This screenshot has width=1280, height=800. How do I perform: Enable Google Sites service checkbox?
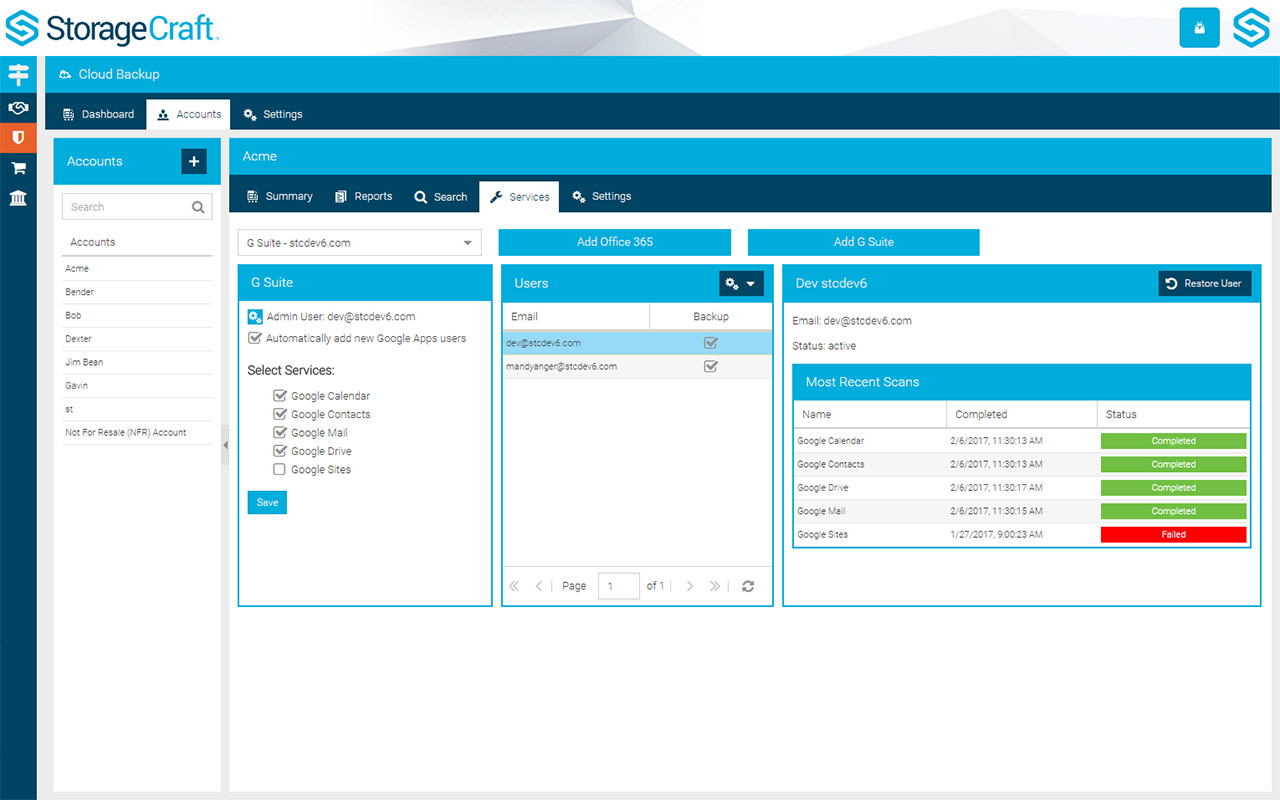280,469
